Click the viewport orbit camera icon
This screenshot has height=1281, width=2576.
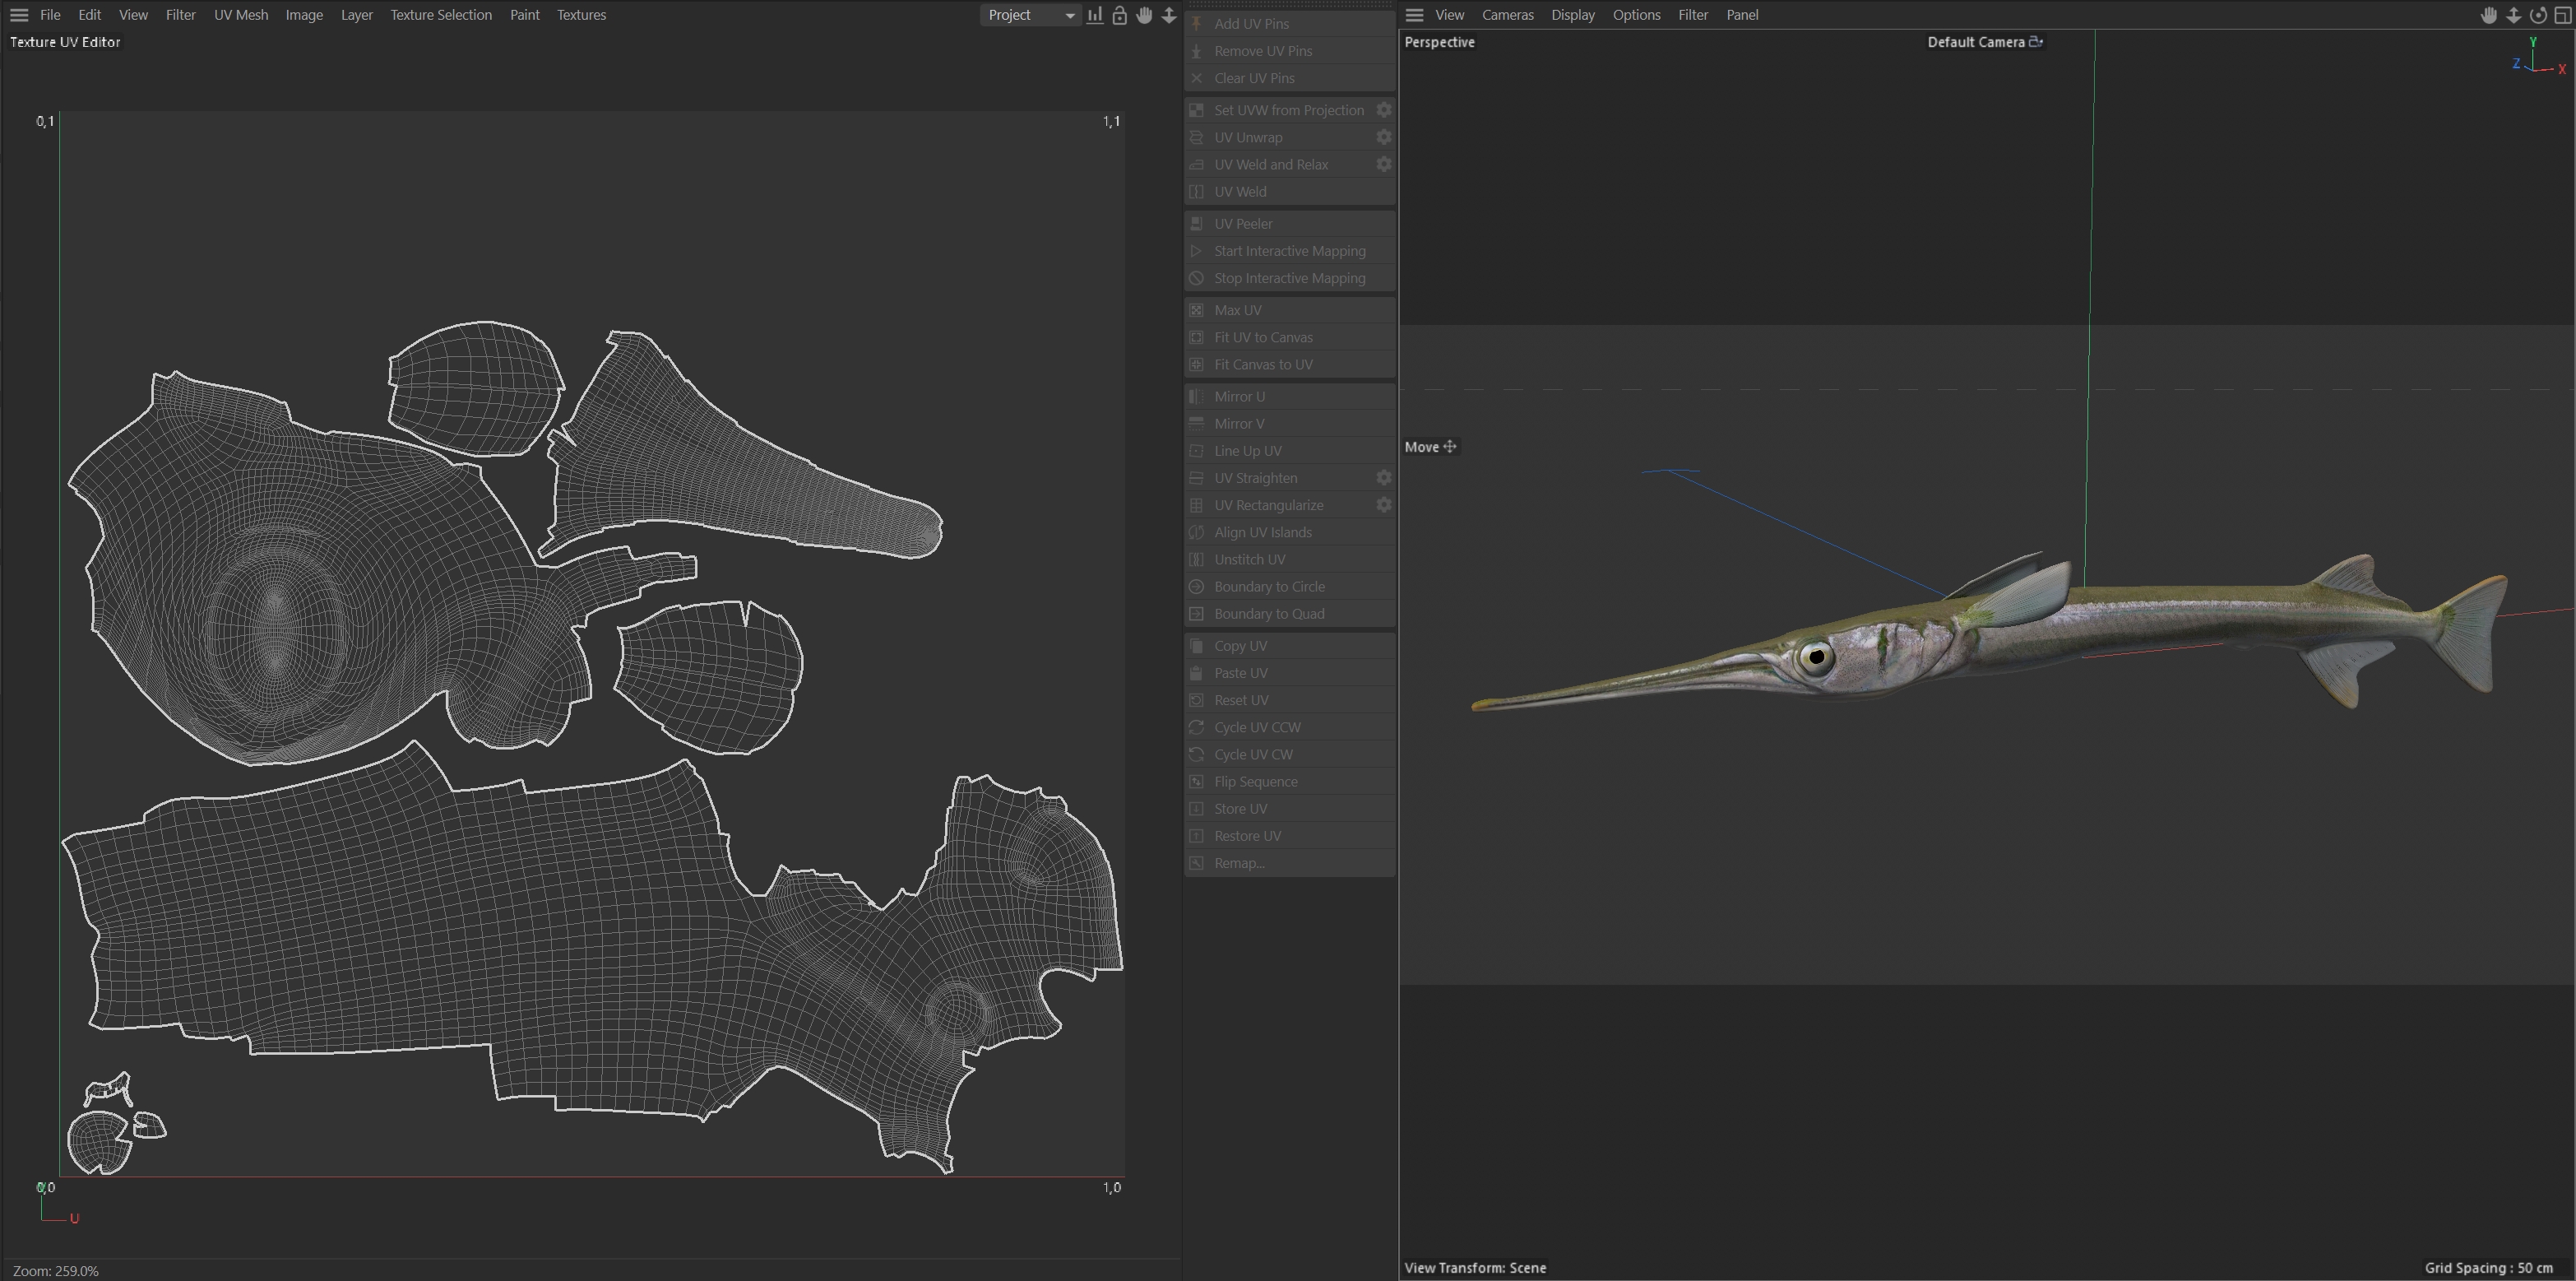(2538, 15)
